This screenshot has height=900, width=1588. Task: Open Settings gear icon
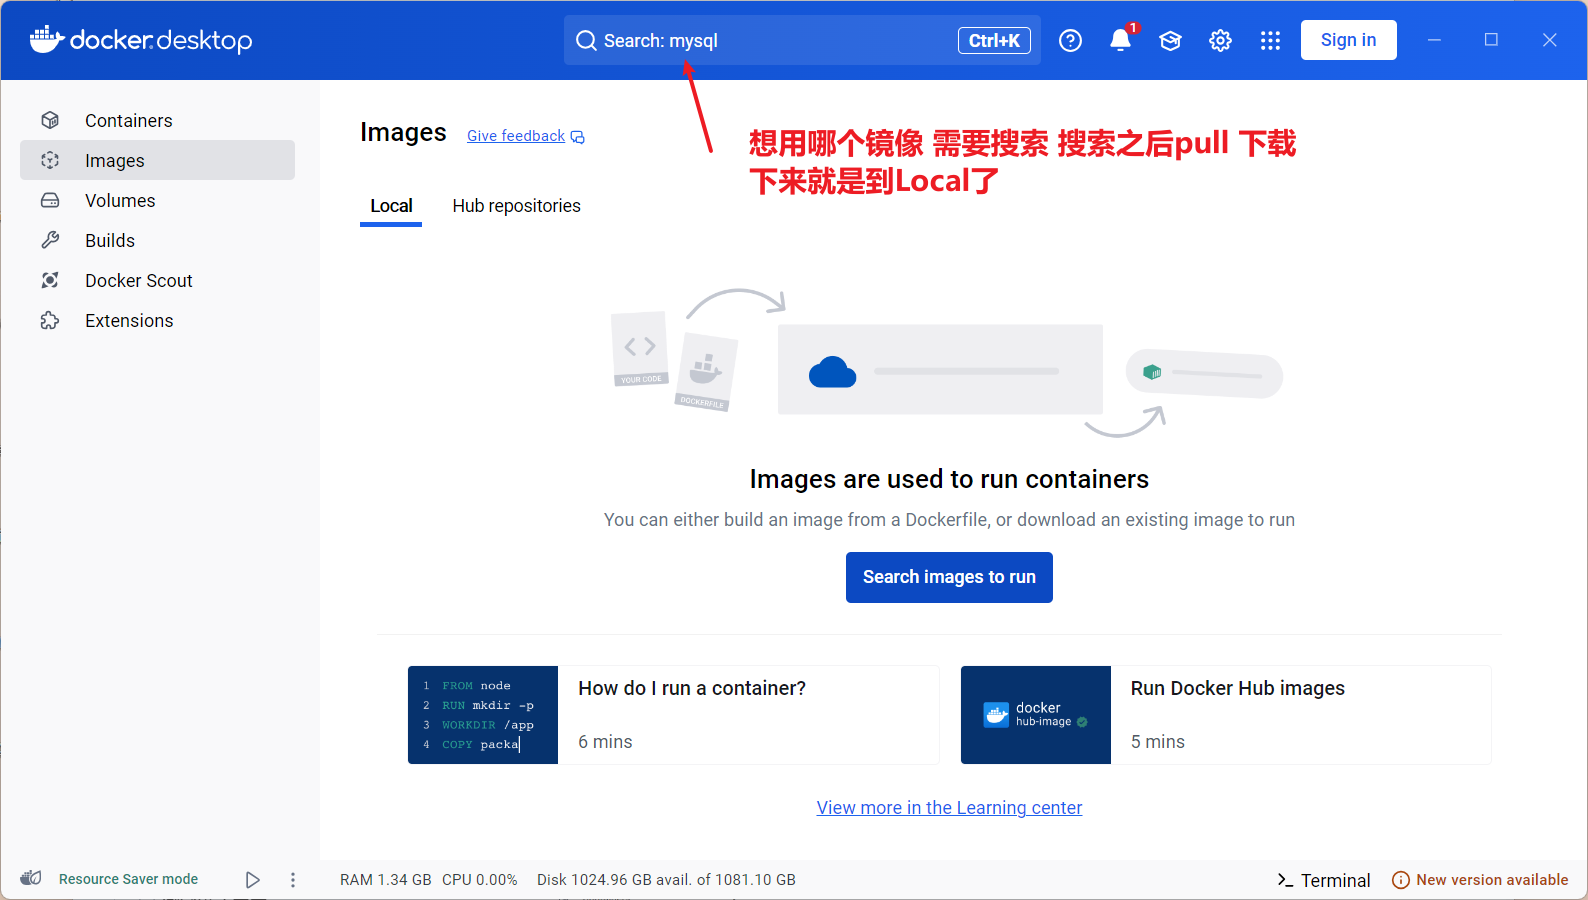point(1220,41)
